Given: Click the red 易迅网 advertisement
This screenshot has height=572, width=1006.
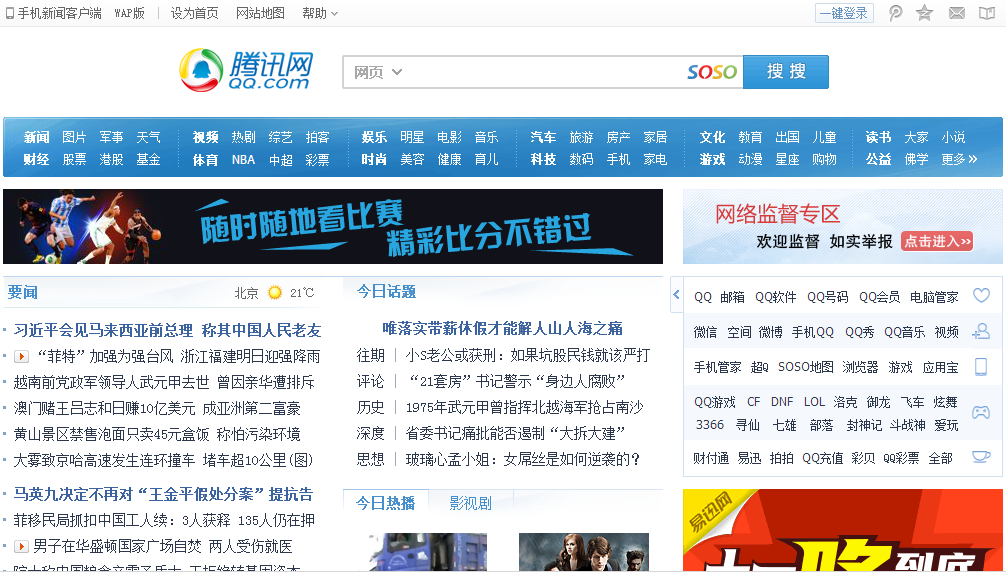Looking at the screenshot, I should click(842, 530).
